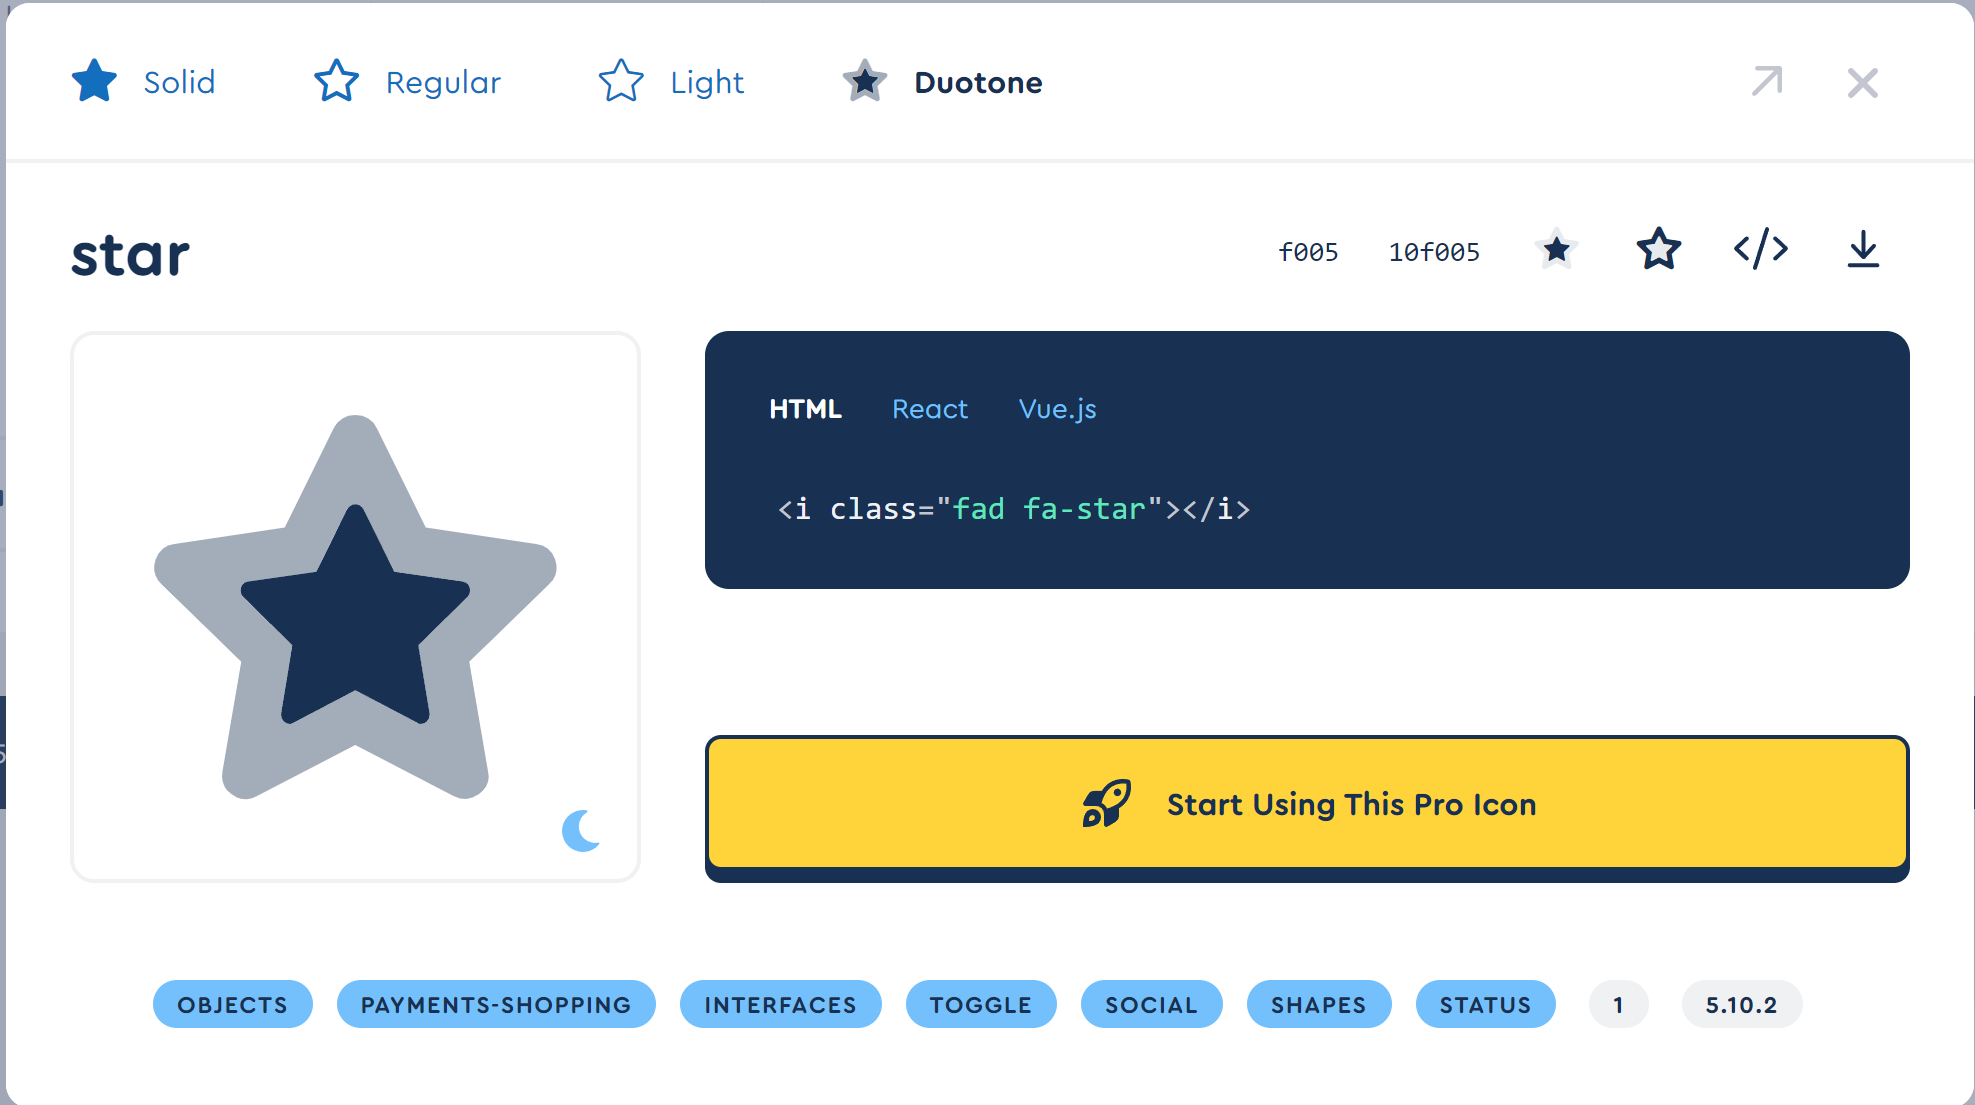
Task: Copy the f005 unicode value
Action: pos(1308,252)
